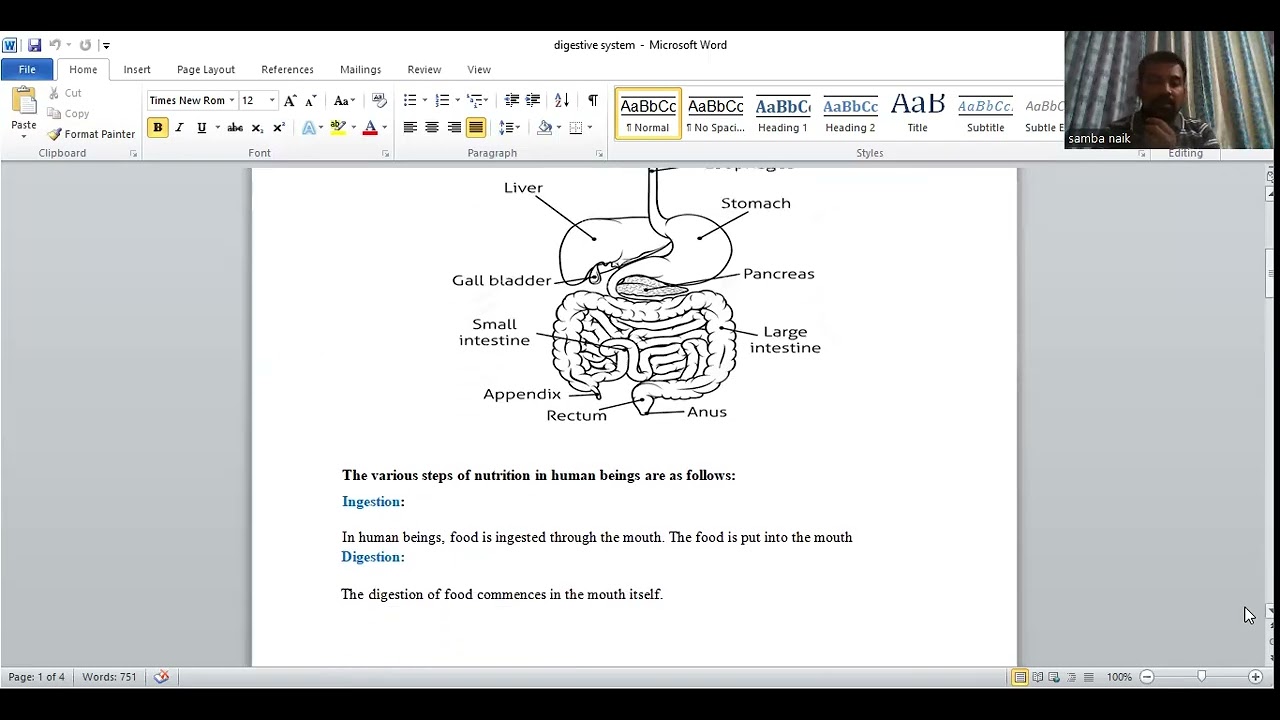Screen dimensions: 1280x720
Task: Adjust the zoom slider handle
Action: pos(1201,677)
